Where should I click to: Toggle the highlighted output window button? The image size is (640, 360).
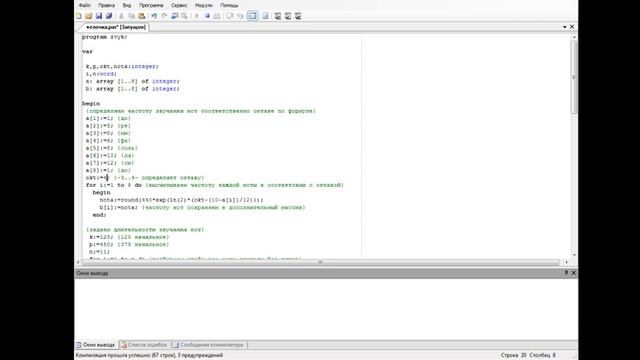click(252, 16)
